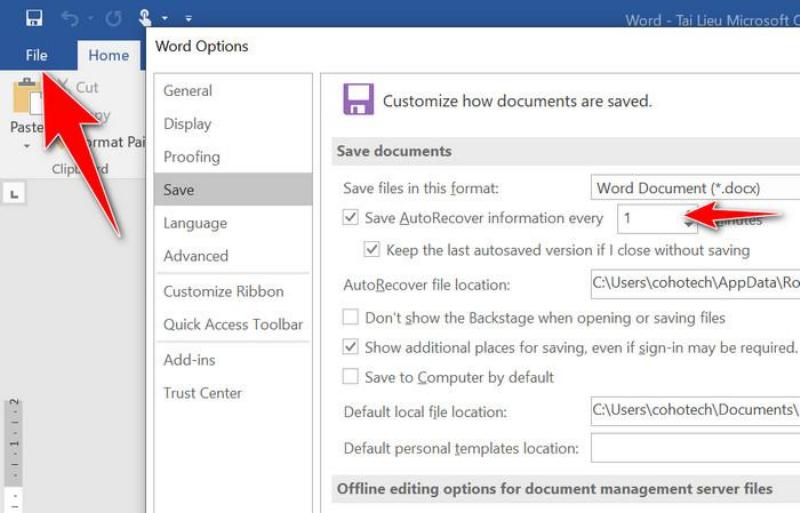This screenshot has height=513, width=800.
Task: Open the Advanced options category
Action: pyautogui.click(x=233, y=256)
